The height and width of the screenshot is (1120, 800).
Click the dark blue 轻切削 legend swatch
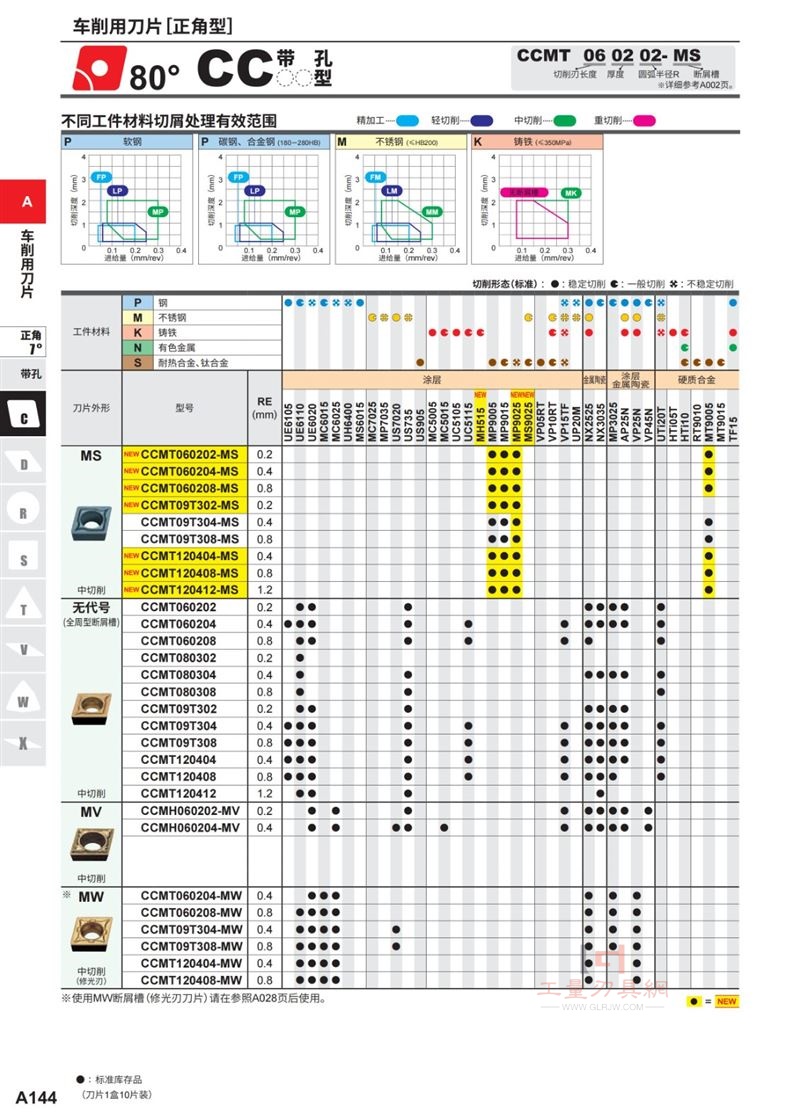pos(481,121)
